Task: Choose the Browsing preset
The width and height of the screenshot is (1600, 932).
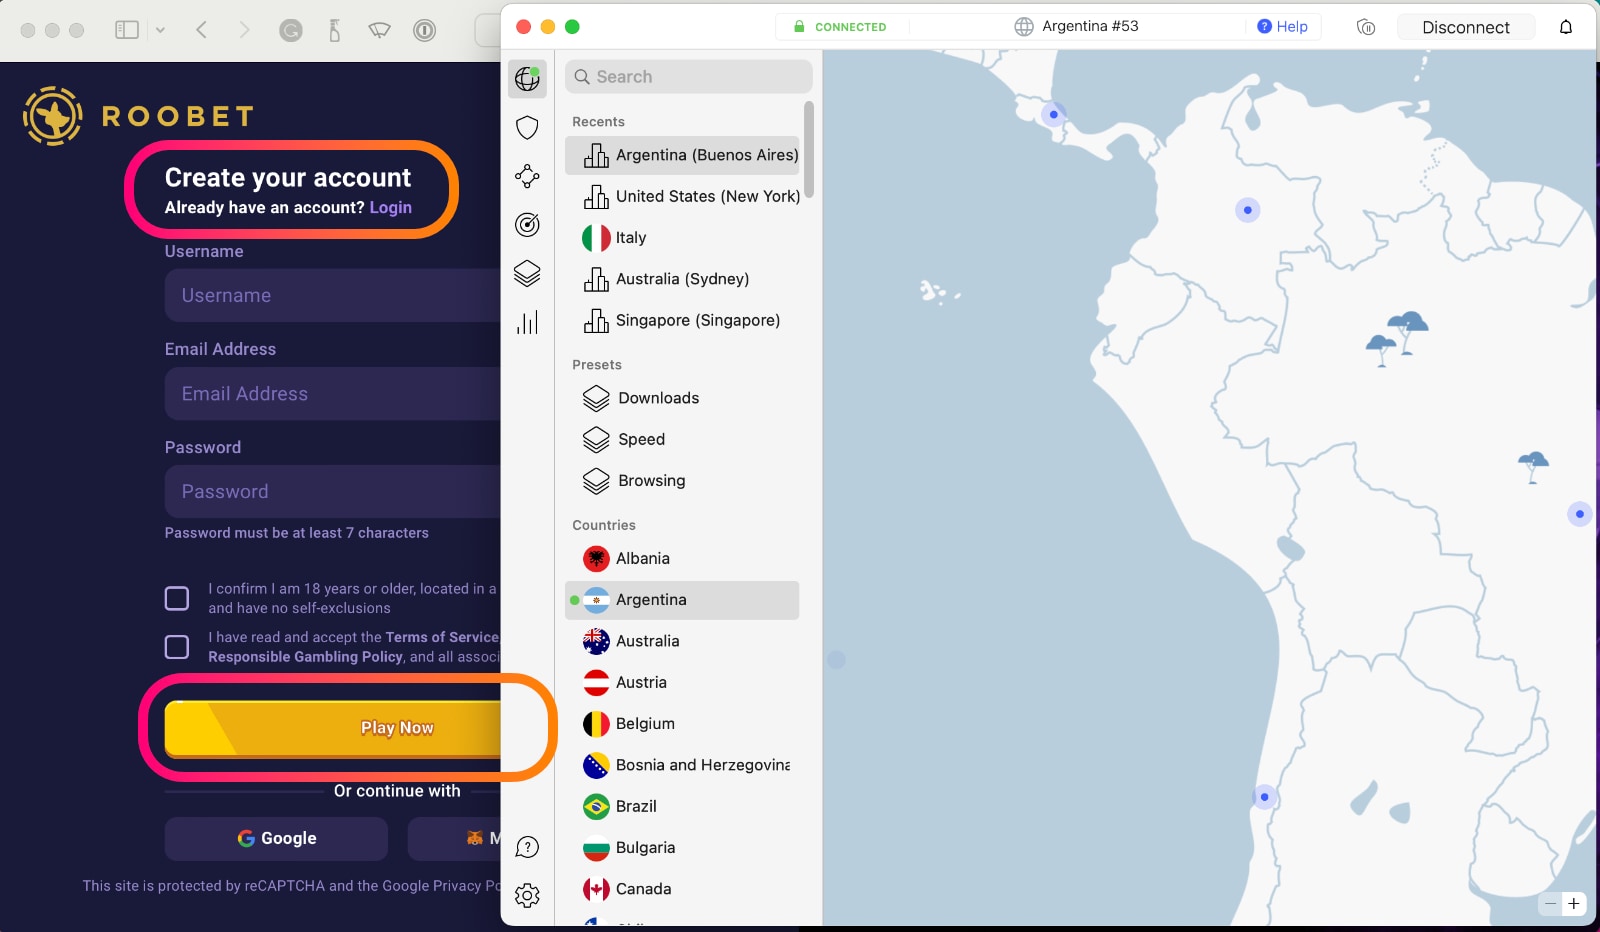Action: tap(682, 481)
